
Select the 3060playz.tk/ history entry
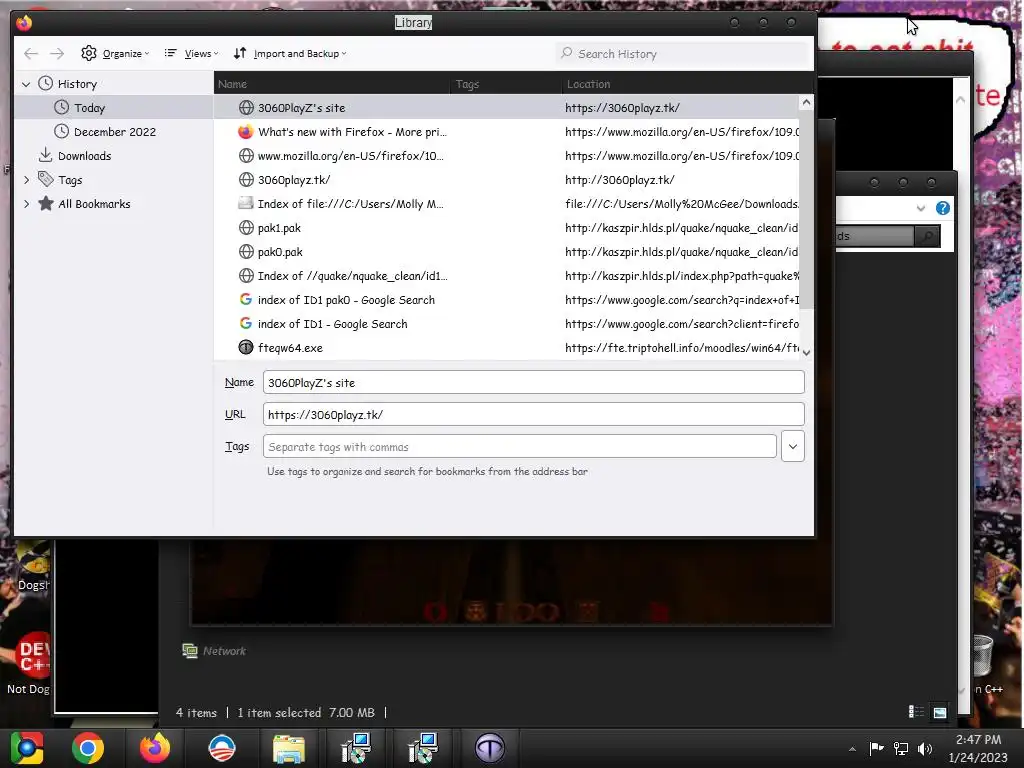[x=506, y=180]
